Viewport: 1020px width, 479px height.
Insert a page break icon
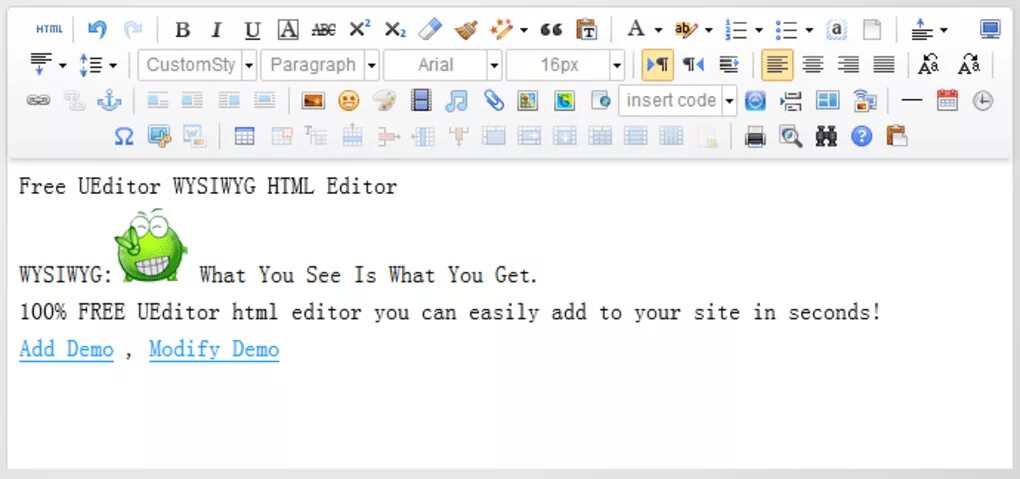pyautogui.click(x=791, y=100)
